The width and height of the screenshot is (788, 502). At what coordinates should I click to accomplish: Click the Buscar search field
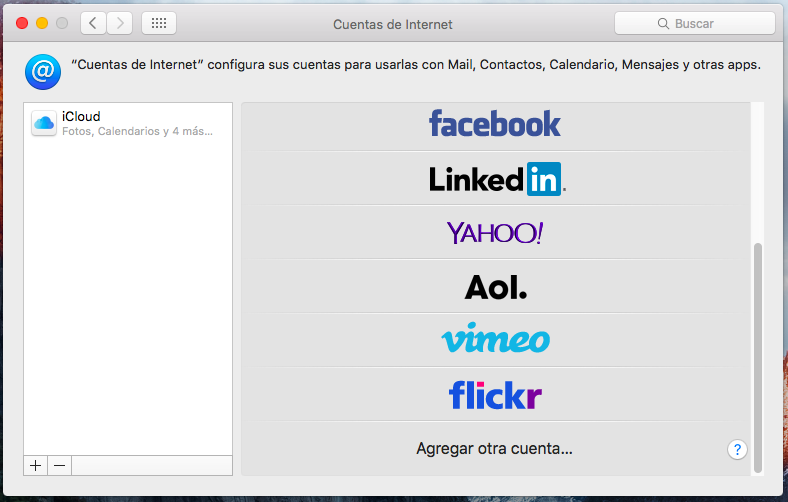tap(695, 23)
